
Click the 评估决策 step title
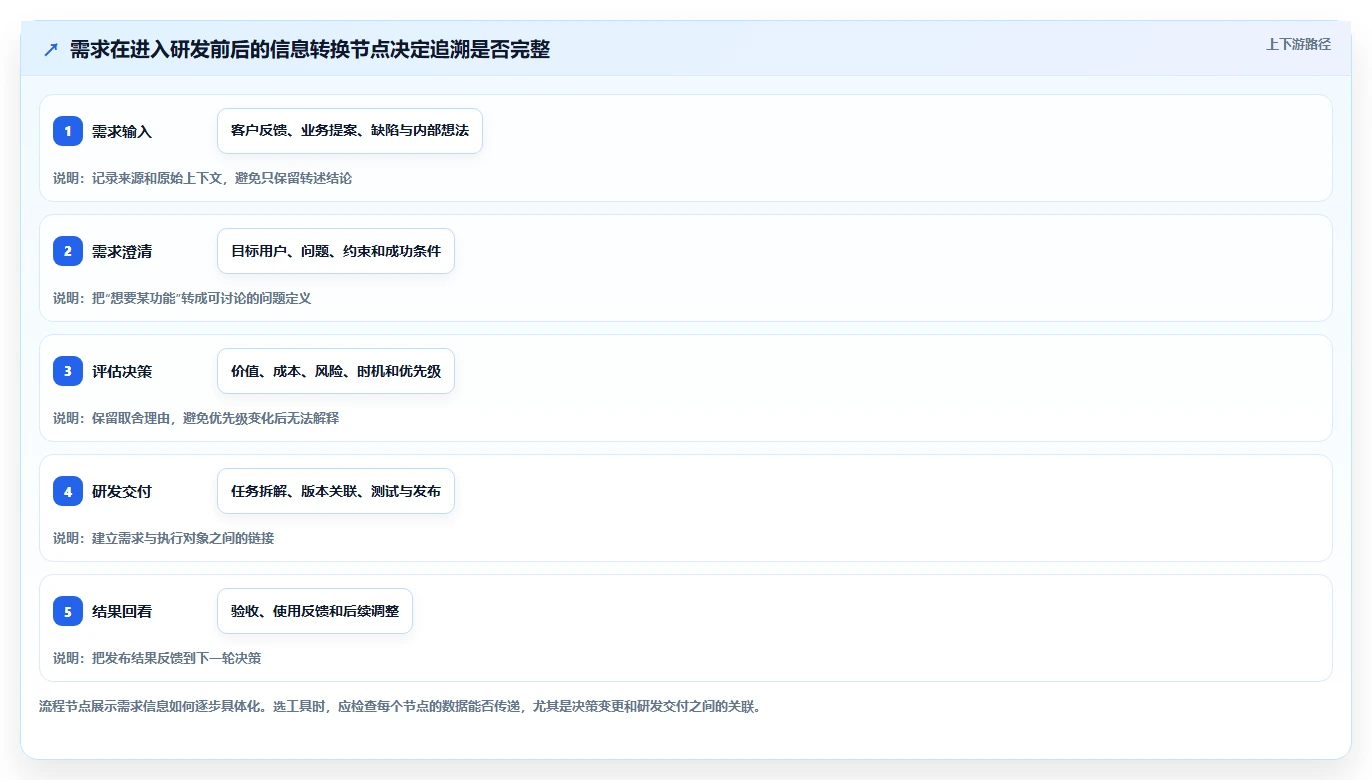pyautogui.click(x=122, y=371)
